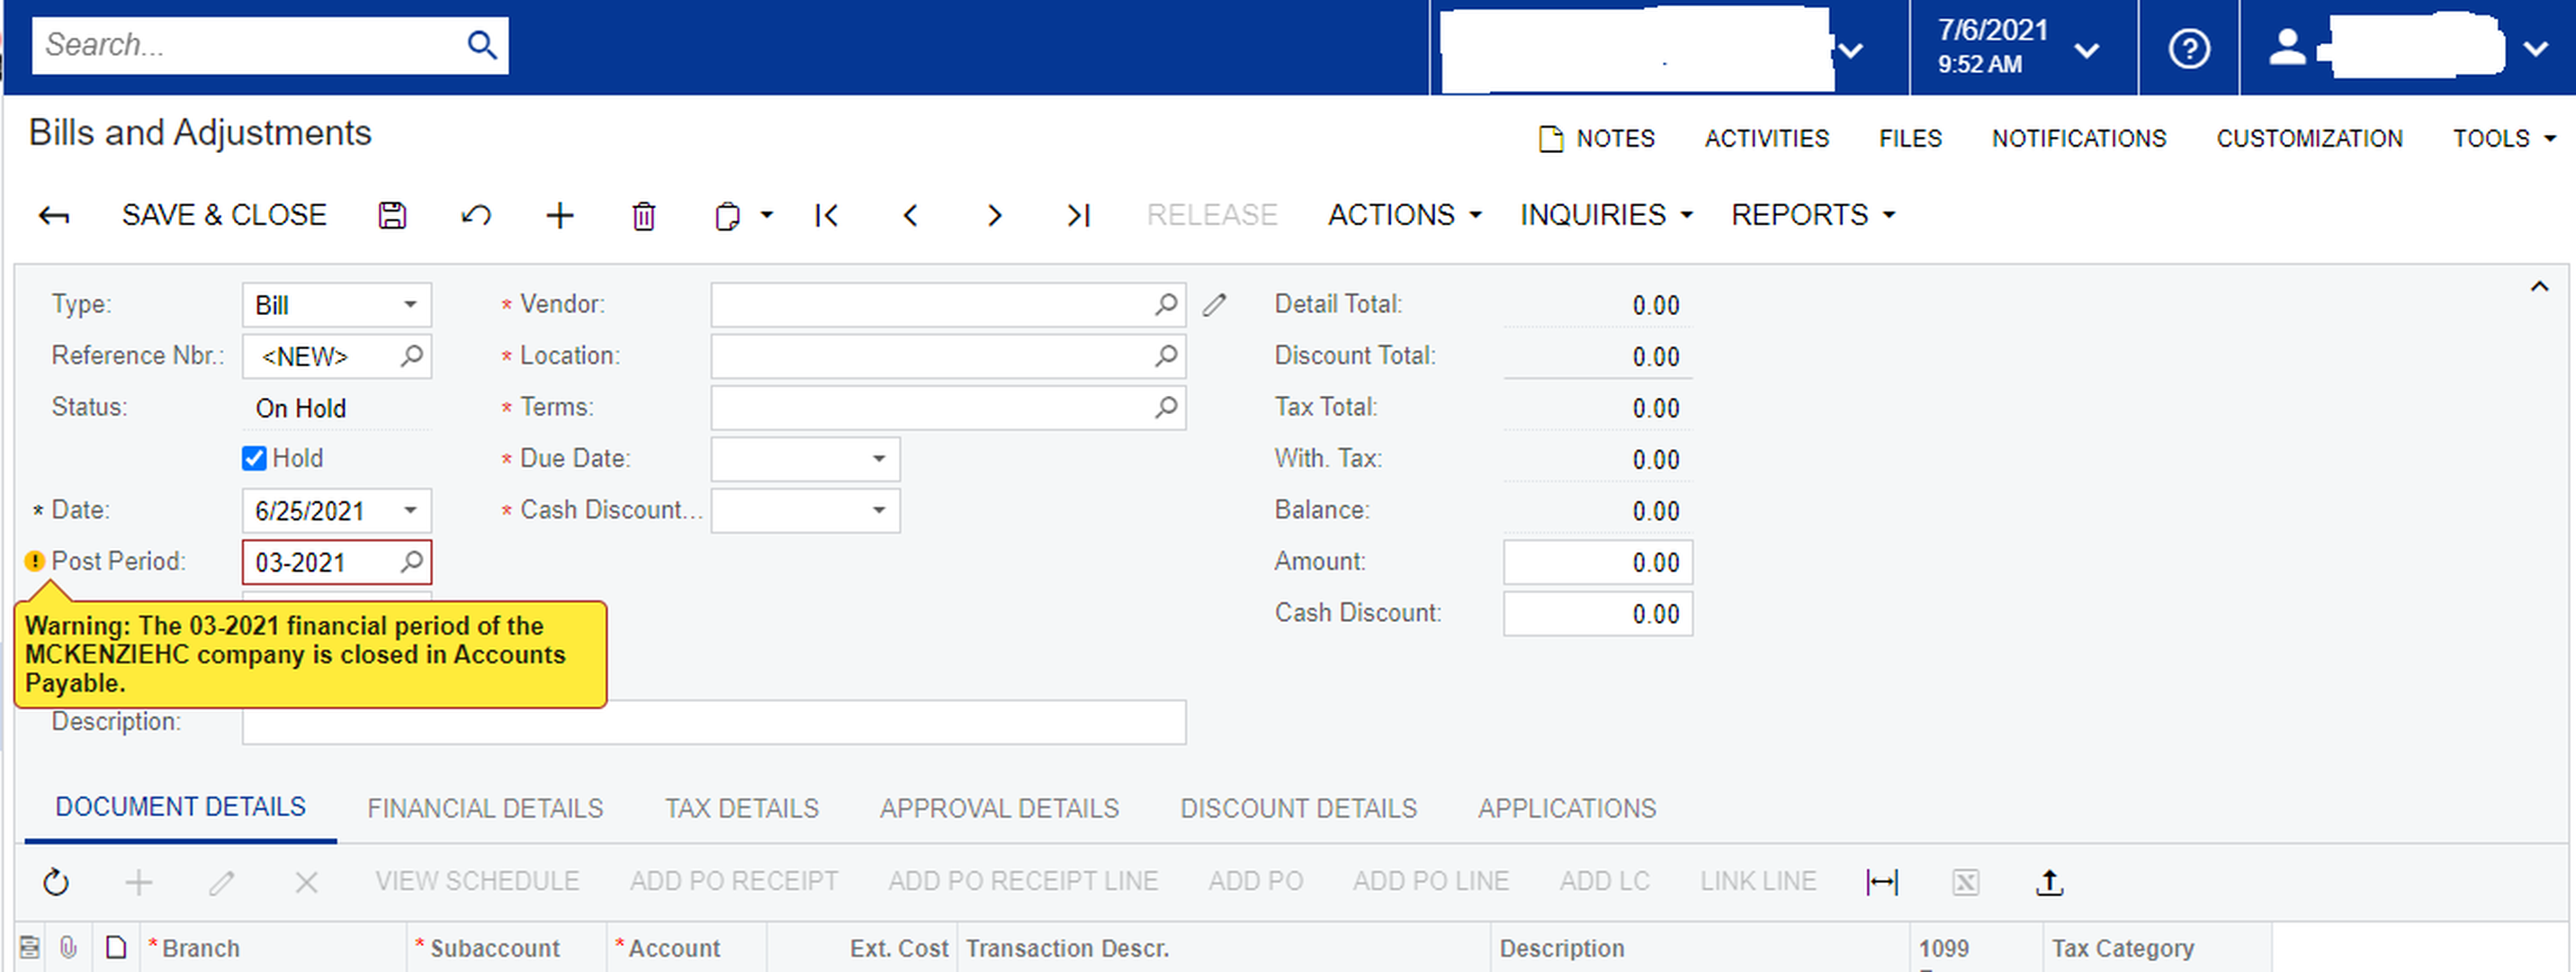Go to first record icon
2576x972 pixels.
[826, 215]
